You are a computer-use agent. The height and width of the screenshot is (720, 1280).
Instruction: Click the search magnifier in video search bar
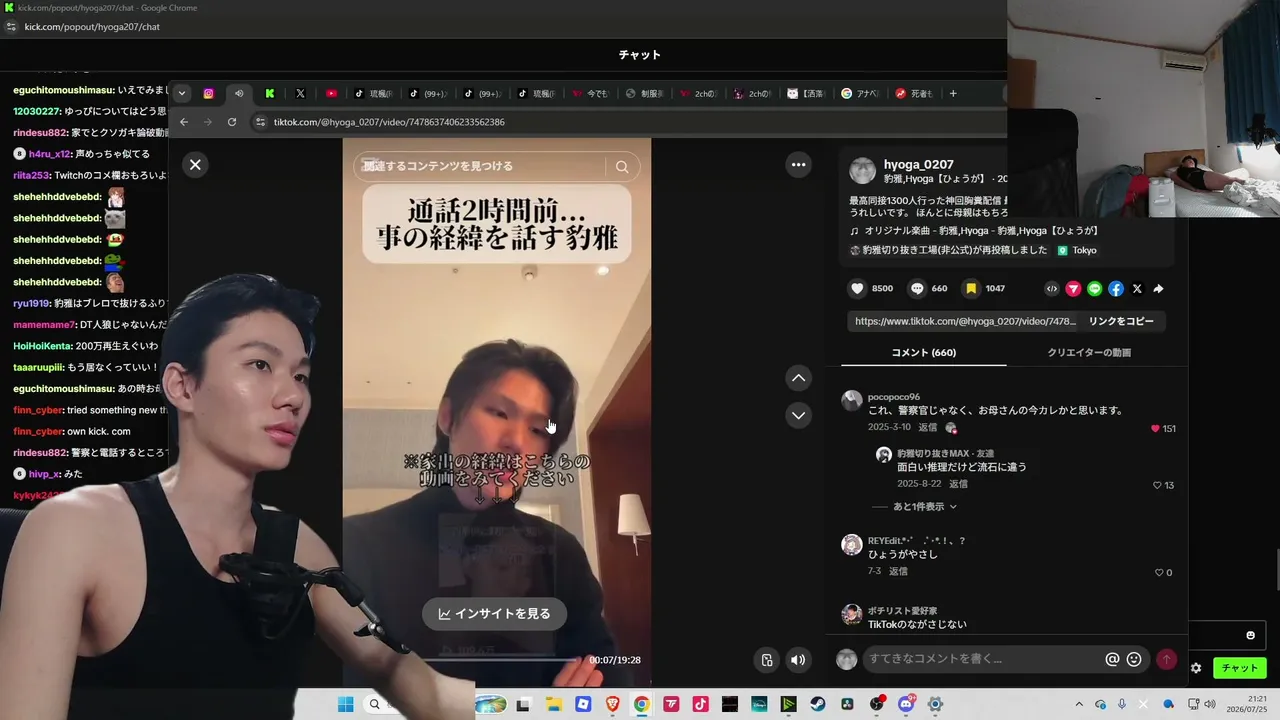622,167
